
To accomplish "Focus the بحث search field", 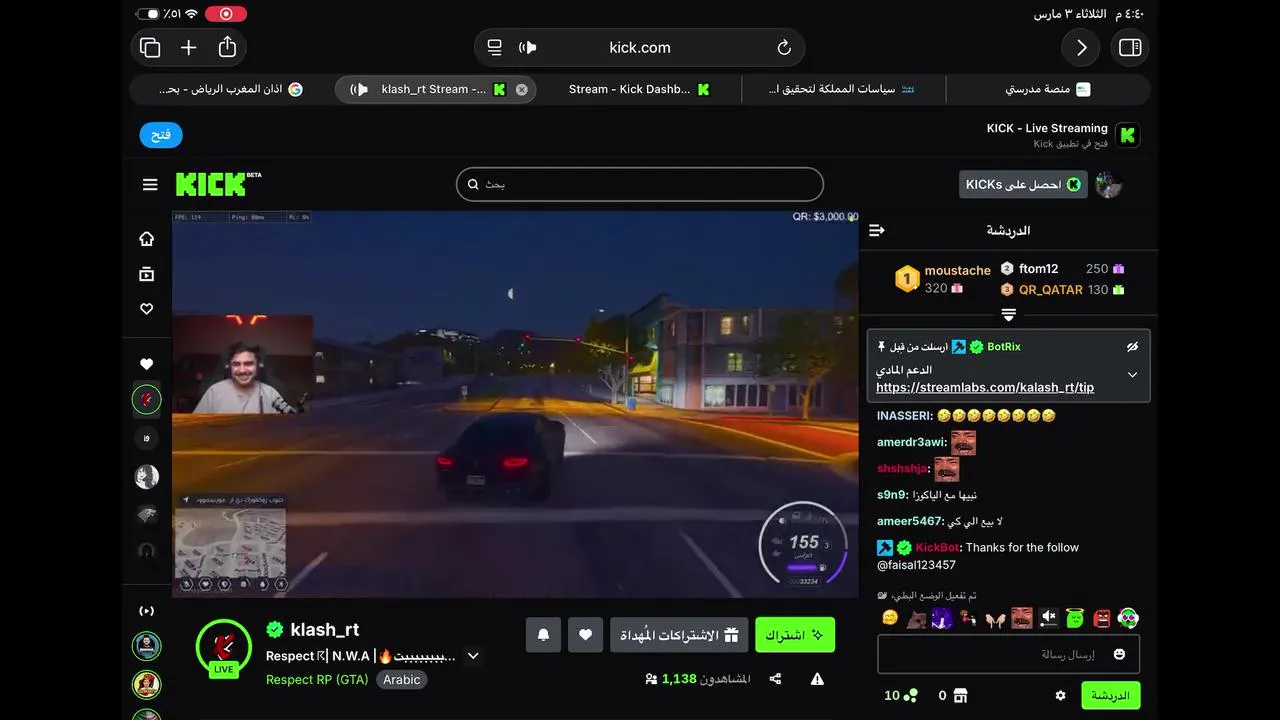I will click(640, 184).
